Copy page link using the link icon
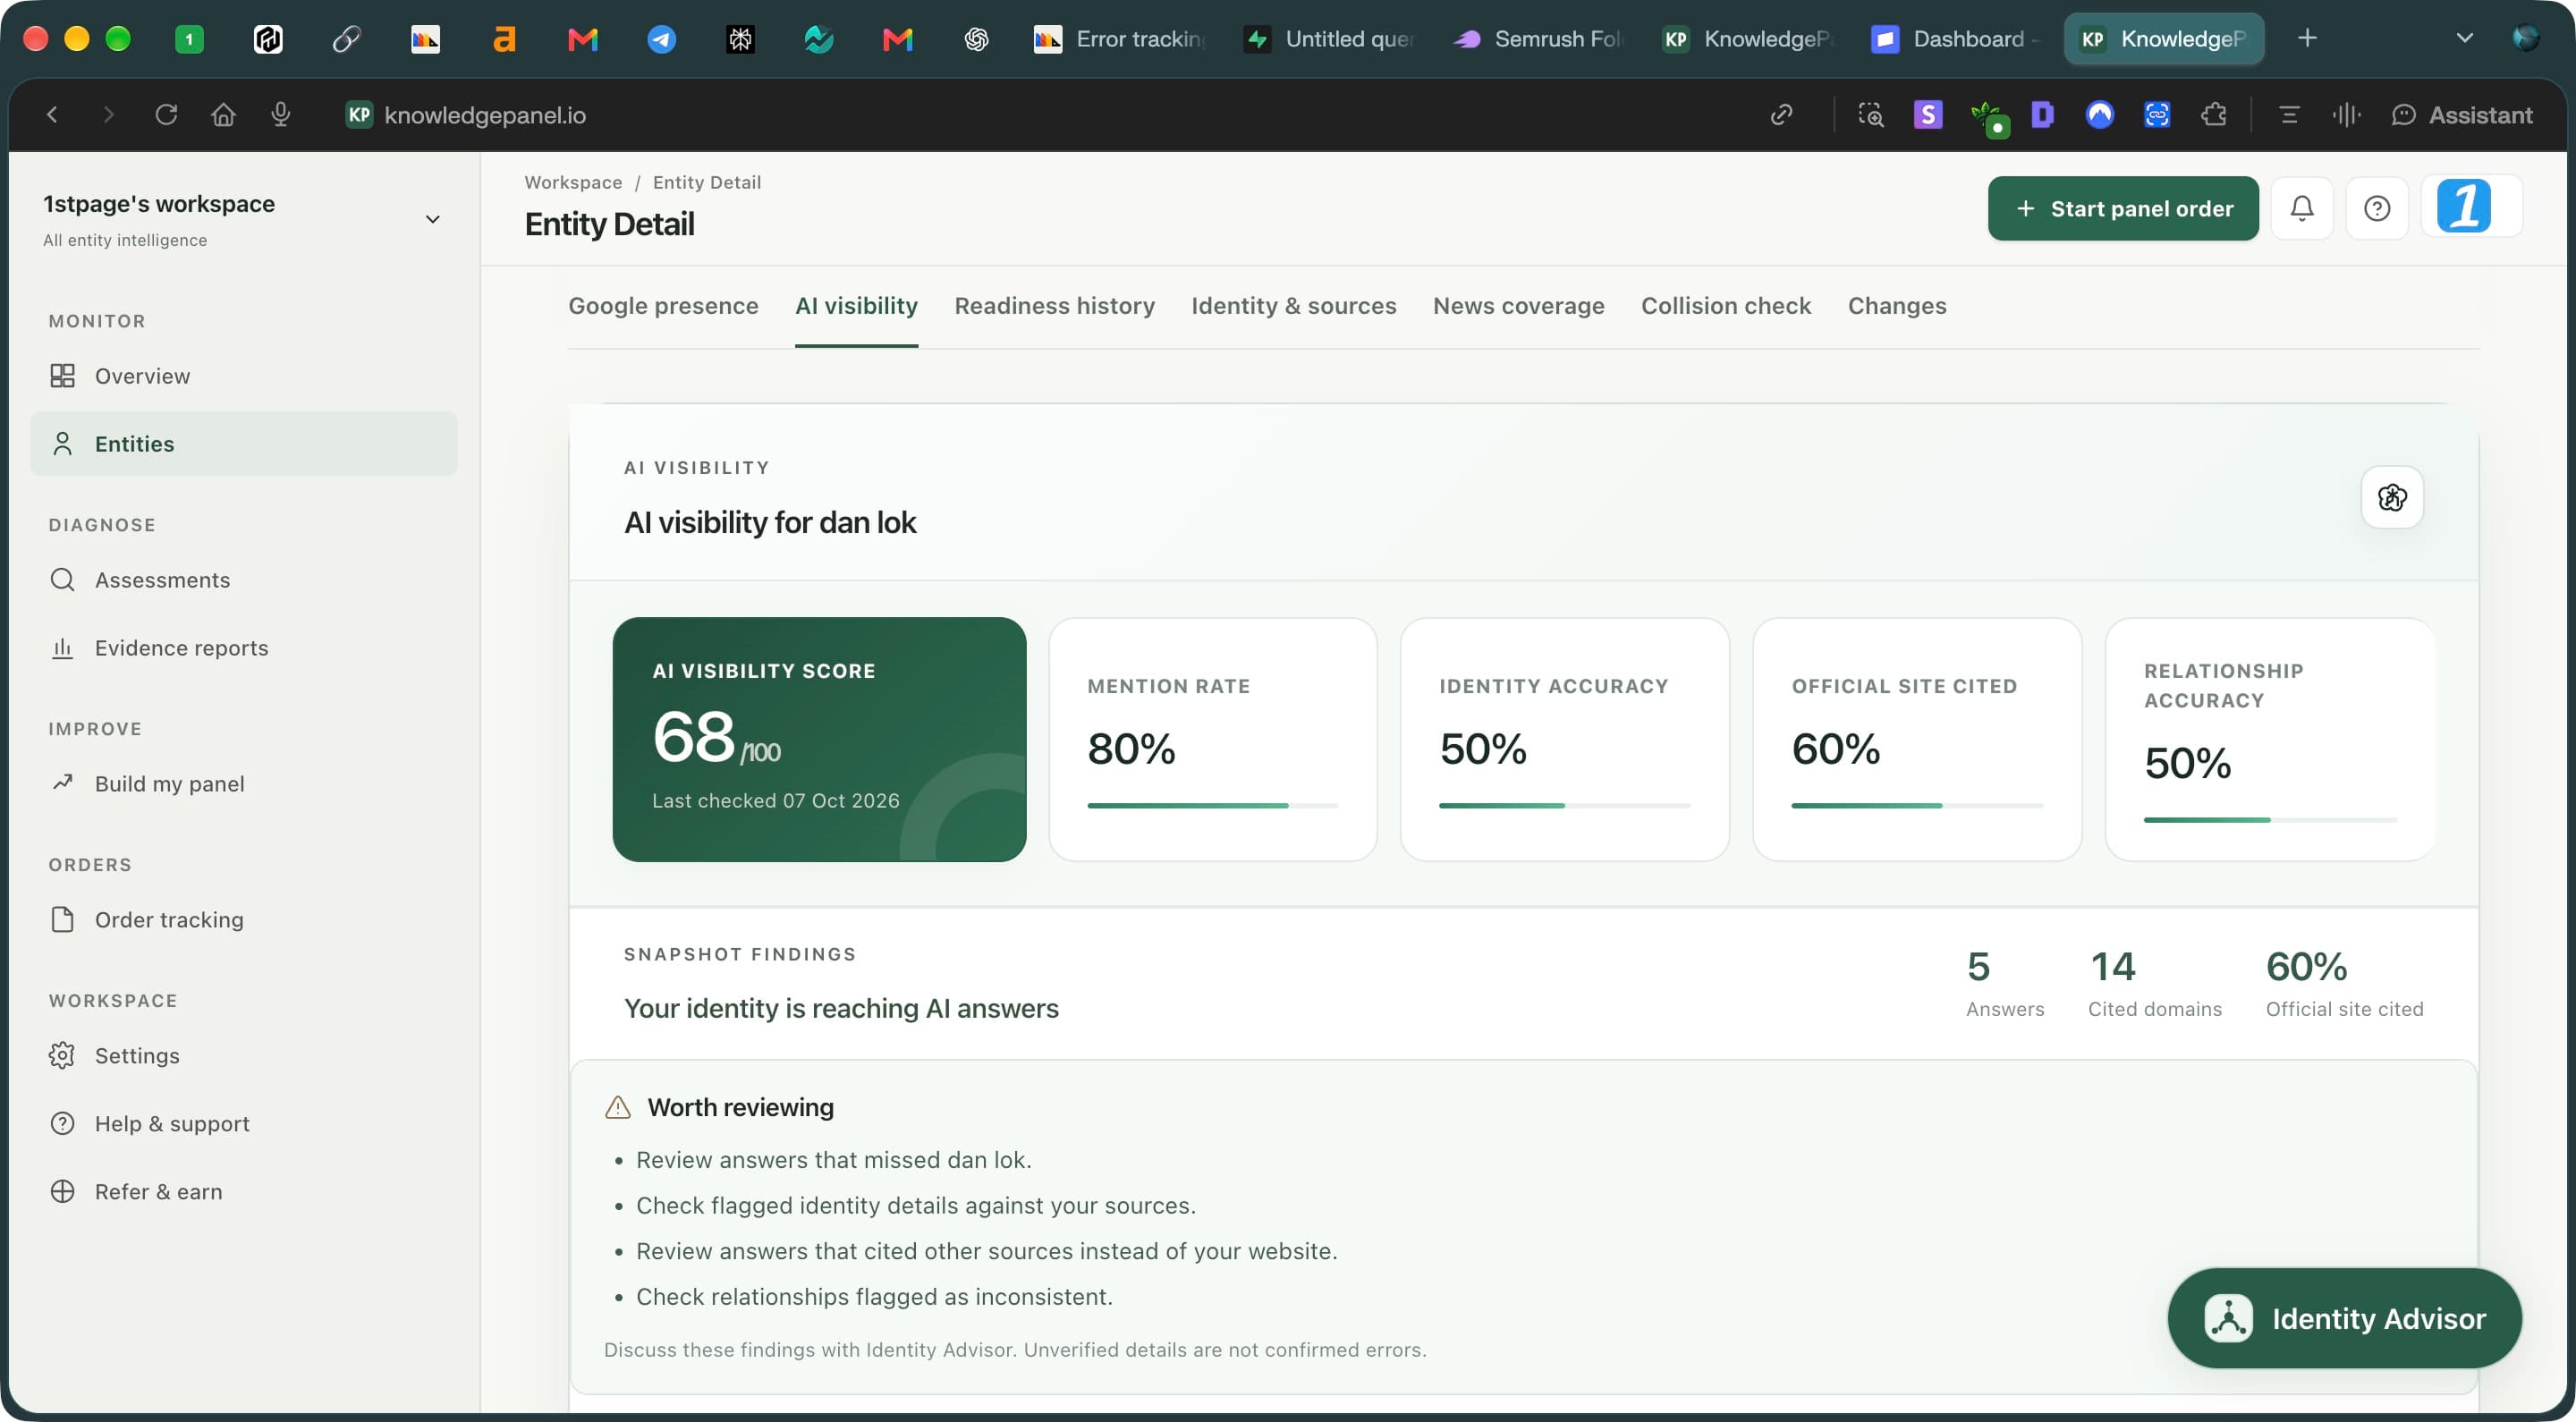The width and height of the screenshot is (2576, 1422). pyautogui.click(x=1780, y=115)
